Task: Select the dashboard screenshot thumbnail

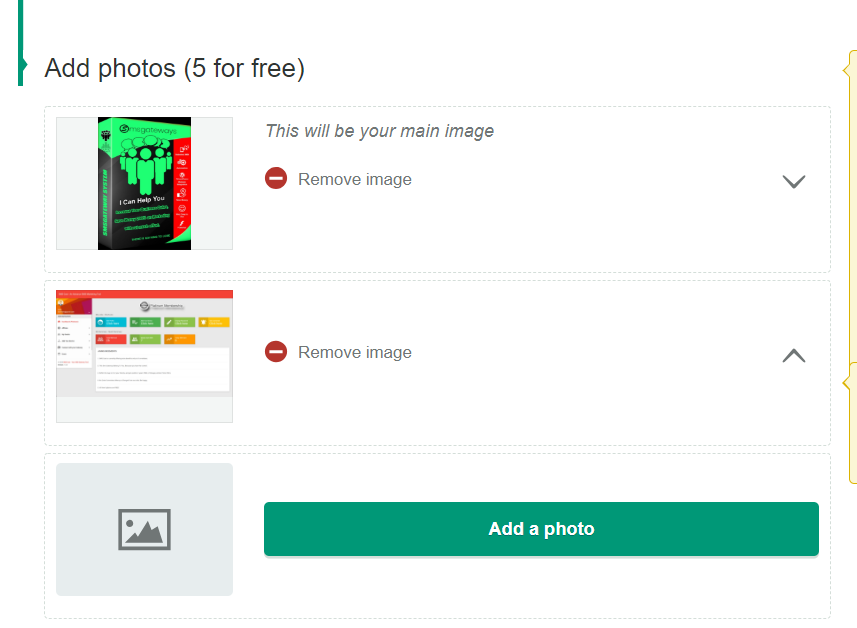Action: pyautogui.click(x=144, y=356)
